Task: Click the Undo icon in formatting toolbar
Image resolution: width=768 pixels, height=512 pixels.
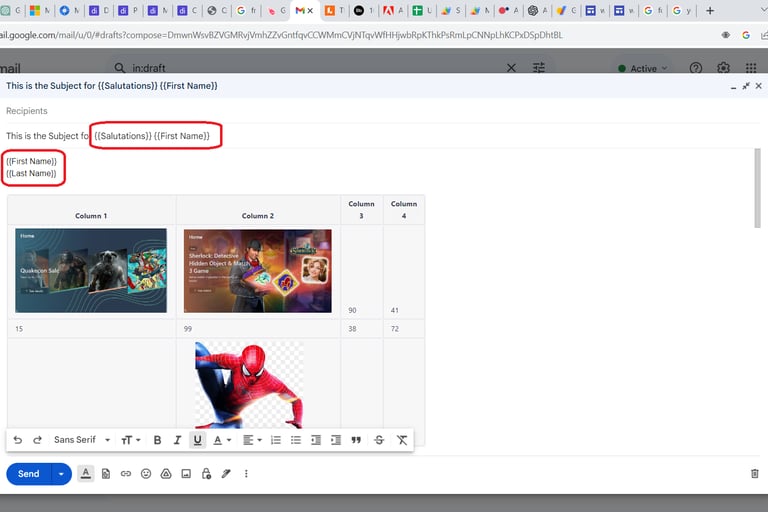Action: (18, 440)
